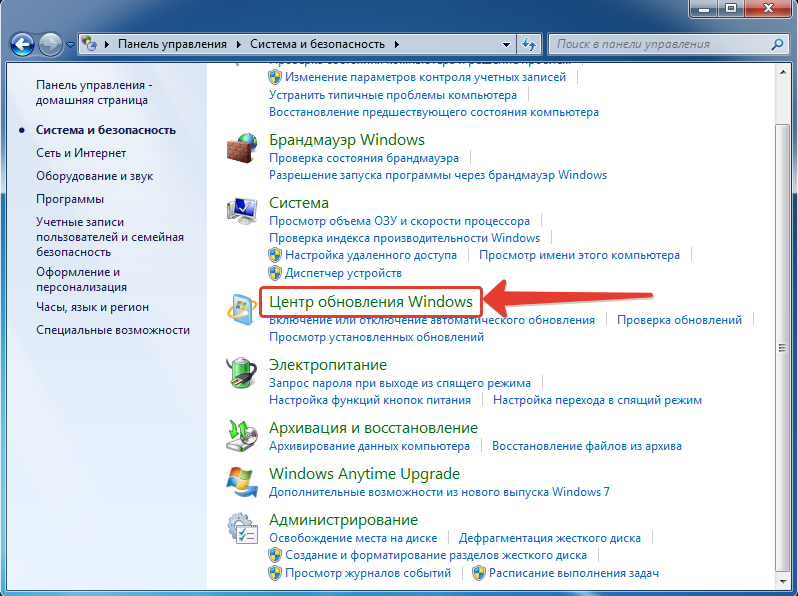This screenshot has width=798, height=596.
Task: Open Запрос пароля при выходе из спящего режима
Action: coord(400,383)
